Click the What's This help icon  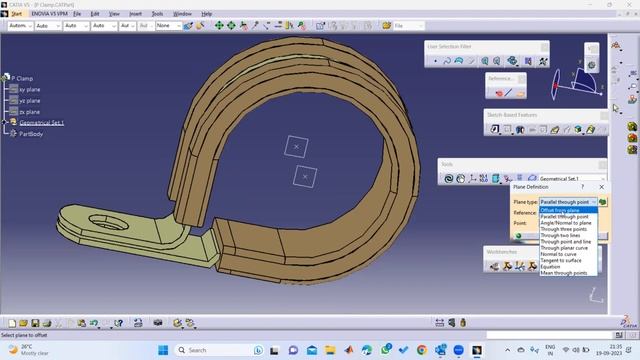coord(118,323)
